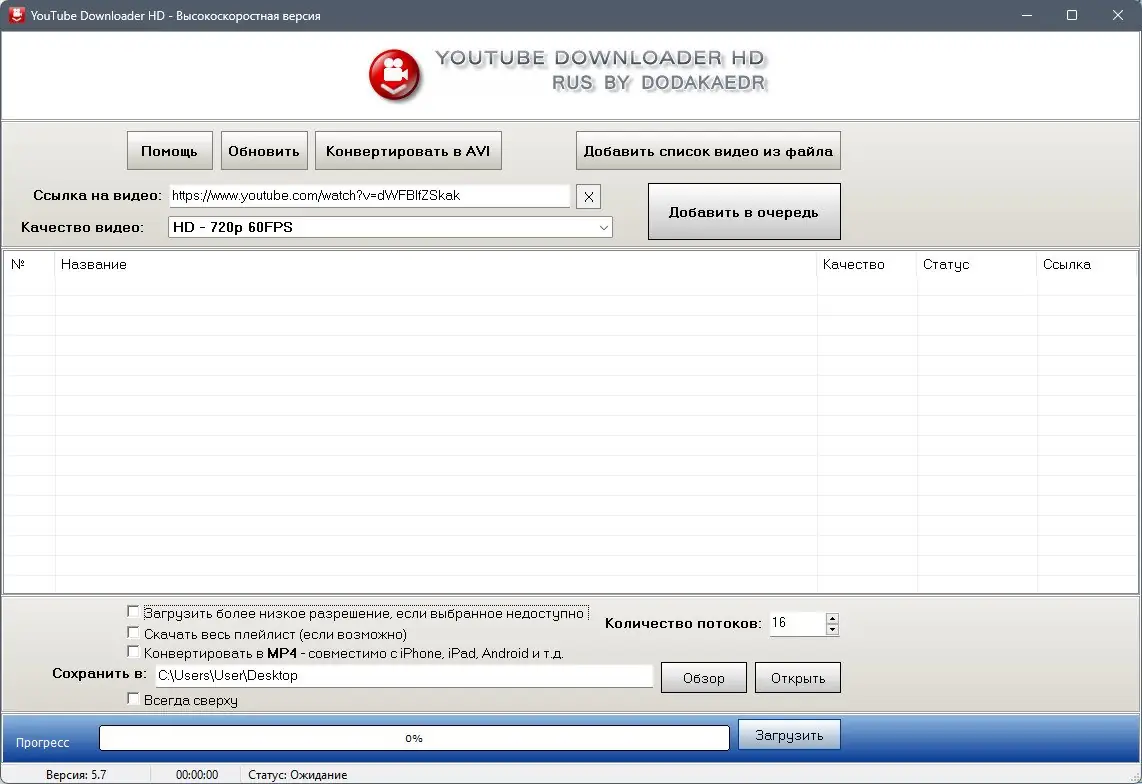Click the 0% progress bar
1142x784 pixels.
point(414,738)
